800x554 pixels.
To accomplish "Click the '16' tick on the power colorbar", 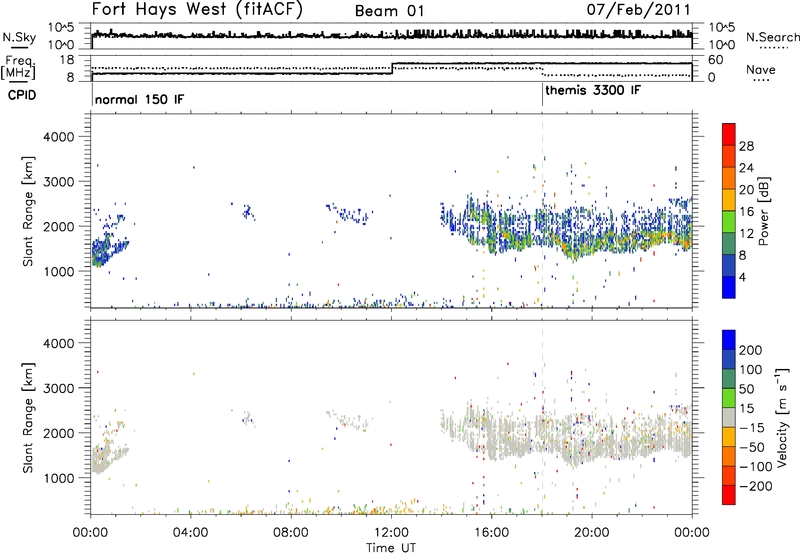I will click(x=746, y=212).
